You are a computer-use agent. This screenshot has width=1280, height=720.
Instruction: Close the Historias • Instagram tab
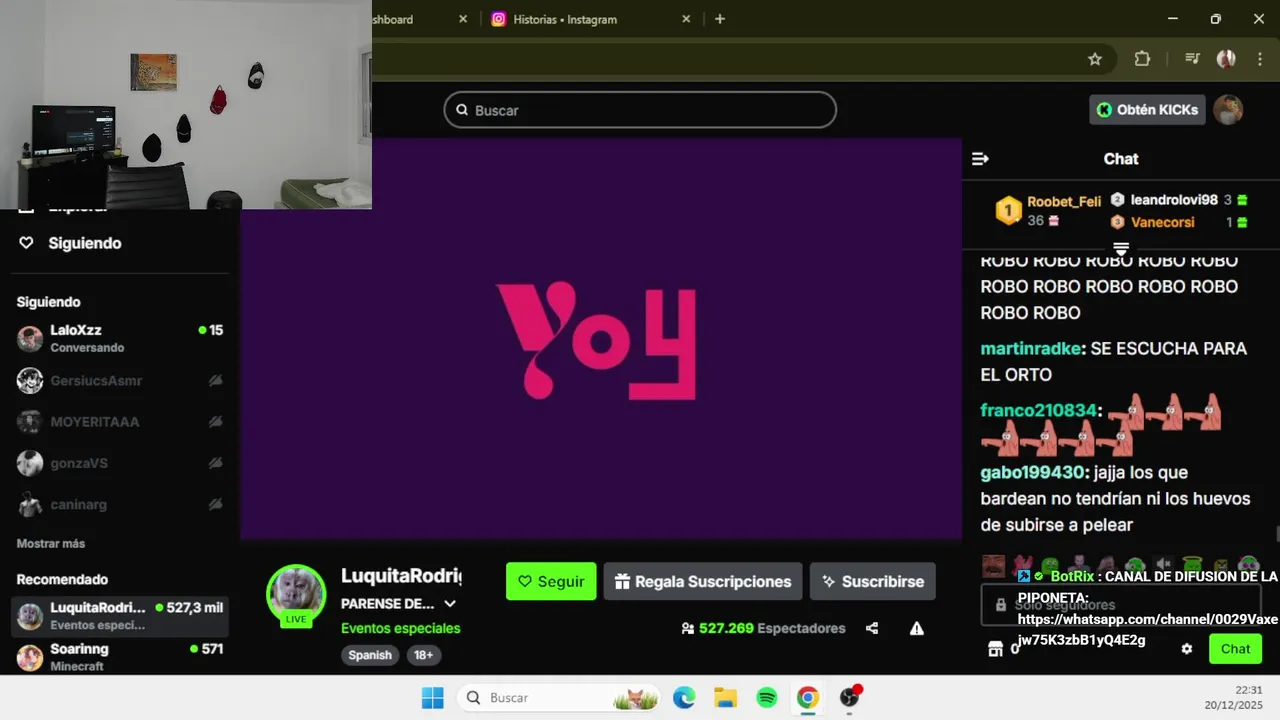[686, 19]
